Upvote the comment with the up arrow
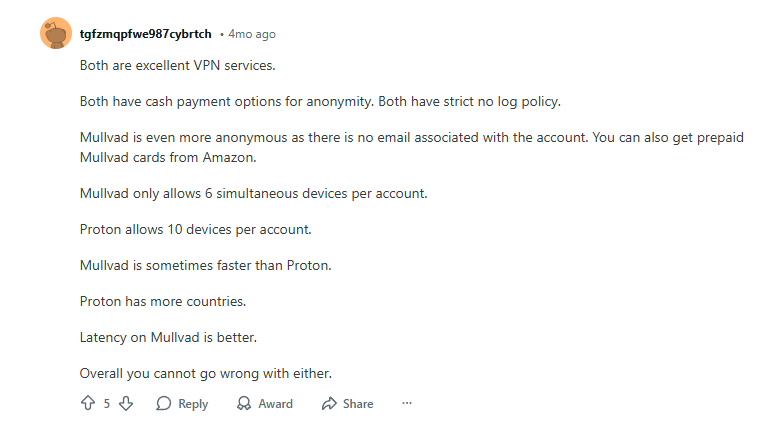The width and height of the screenshot is (765, 428). (x=87, y=404)
